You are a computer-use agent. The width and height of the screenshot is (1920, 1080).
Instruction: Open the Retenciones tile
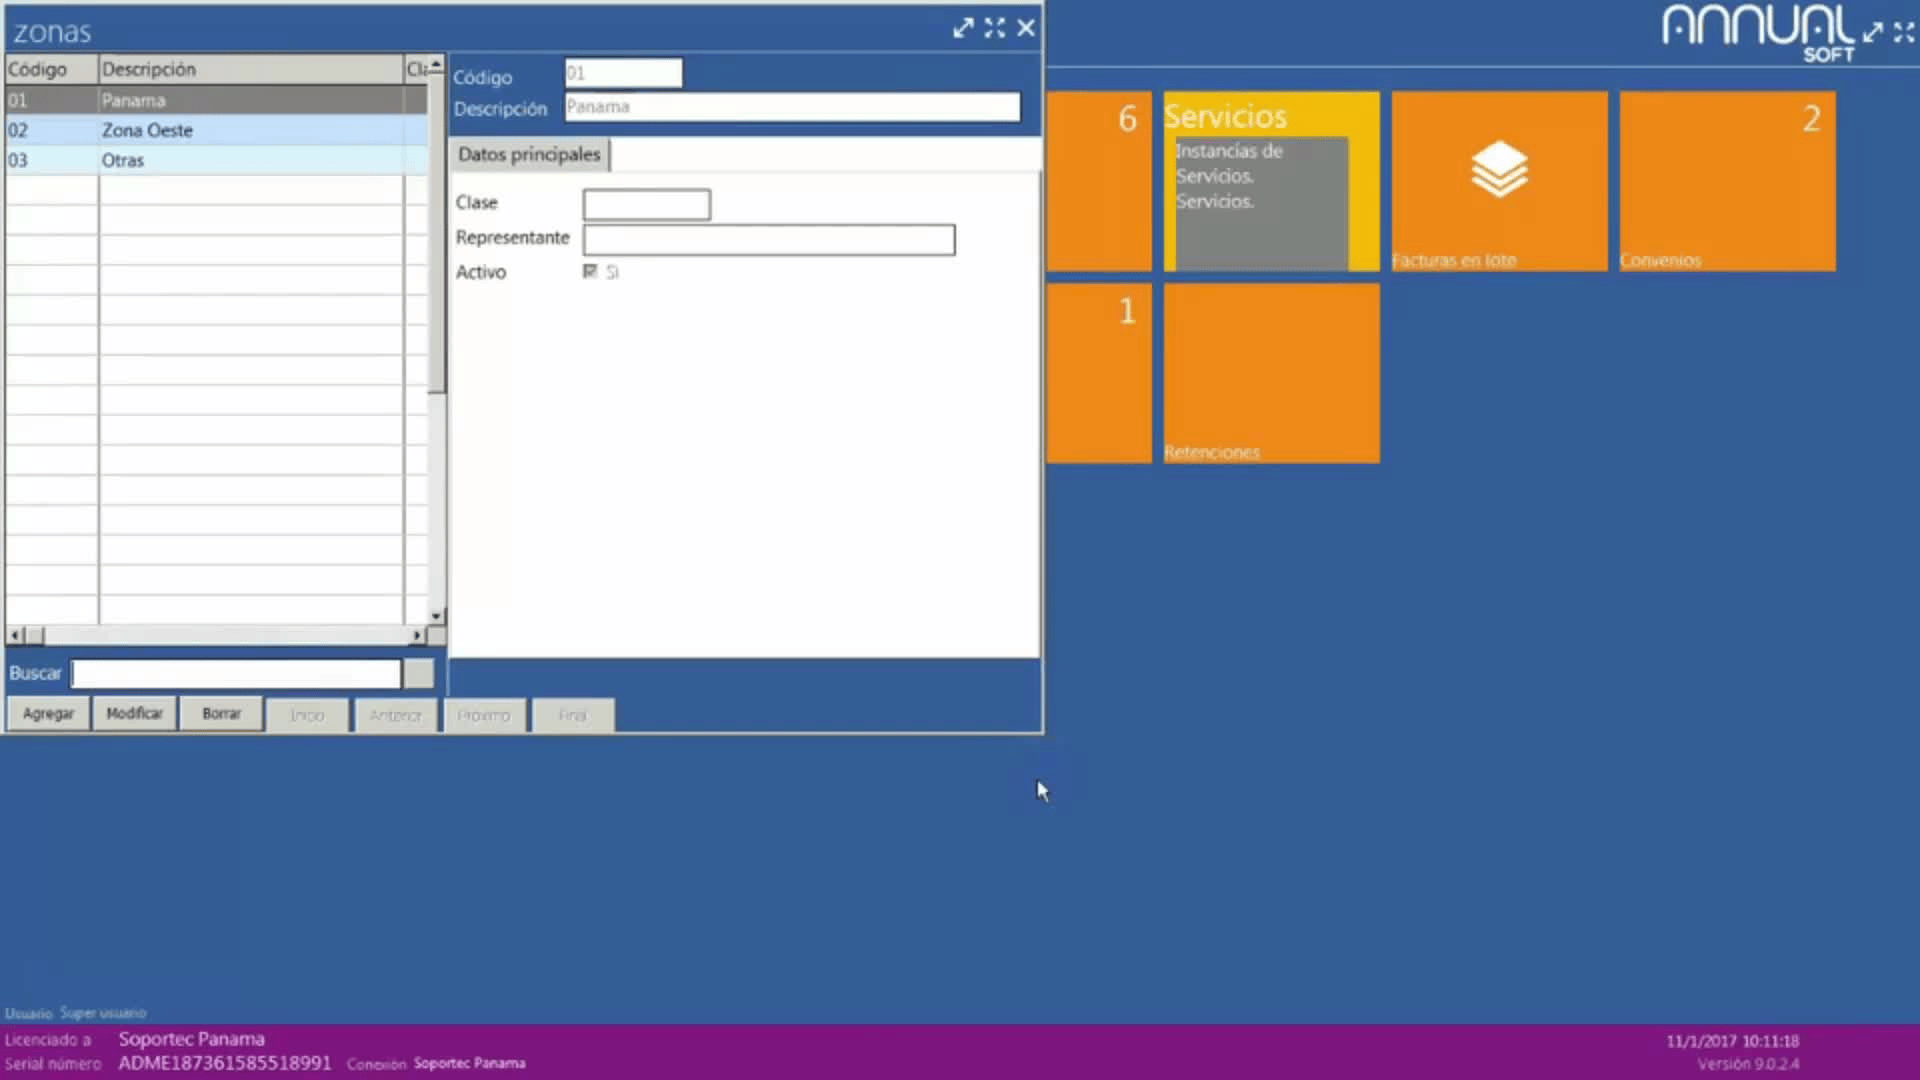1271,372
